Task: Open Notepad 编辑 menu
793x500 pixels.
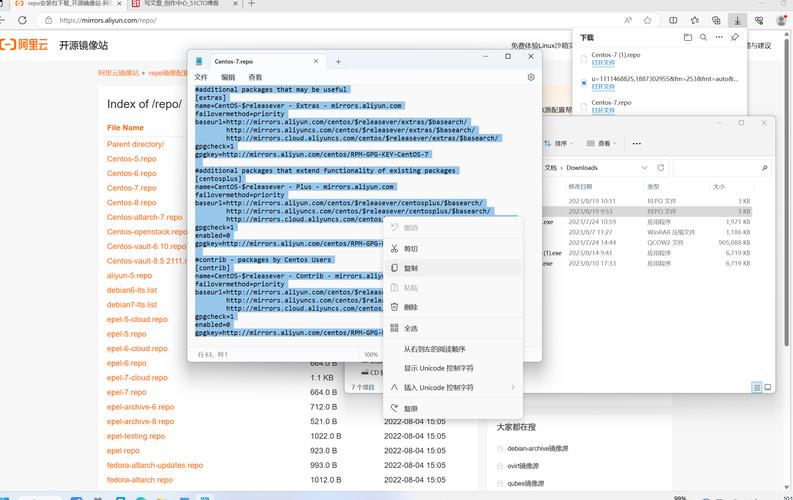Action: tap(228, 77)
